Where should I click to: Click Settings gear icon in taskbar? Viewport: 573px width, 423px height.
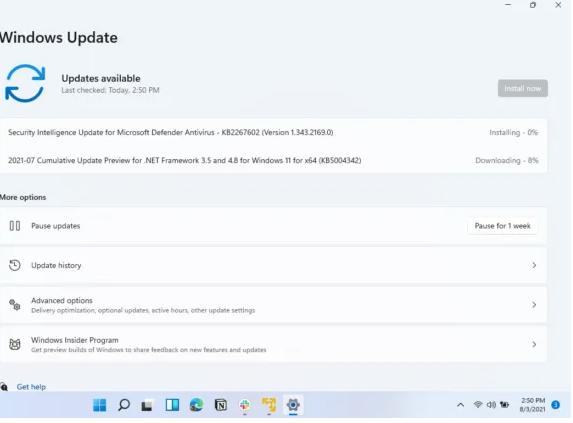tap(293, 405)
